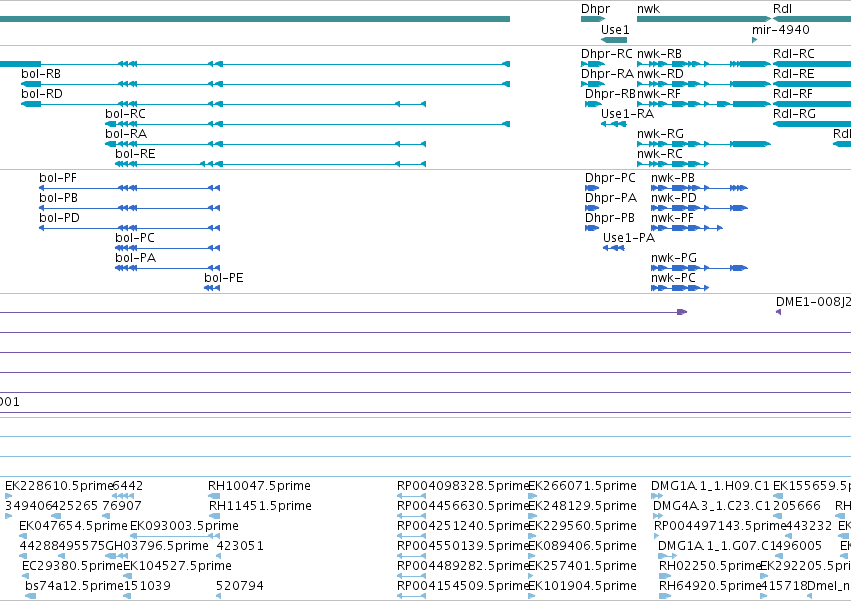Select protein label bol-PB
This screenshot has height=601, width=851.
tap(58, 198)
